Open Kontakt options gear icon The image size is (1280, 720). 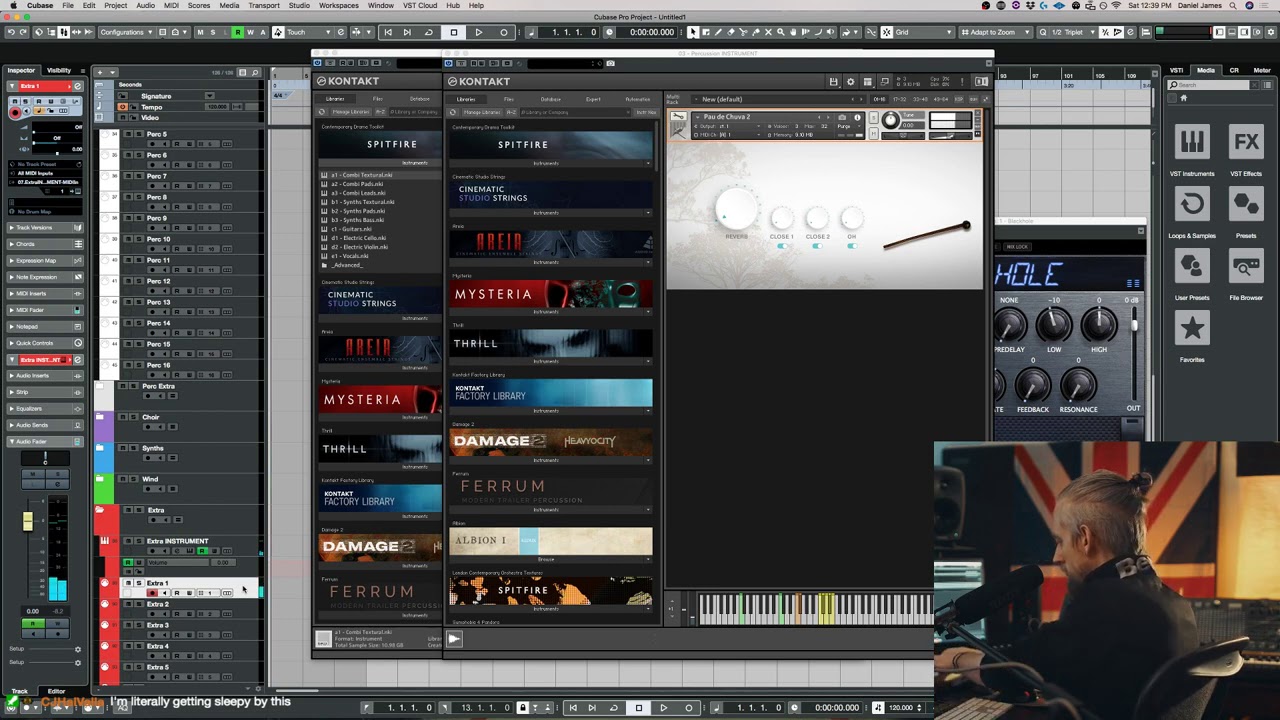850,82
